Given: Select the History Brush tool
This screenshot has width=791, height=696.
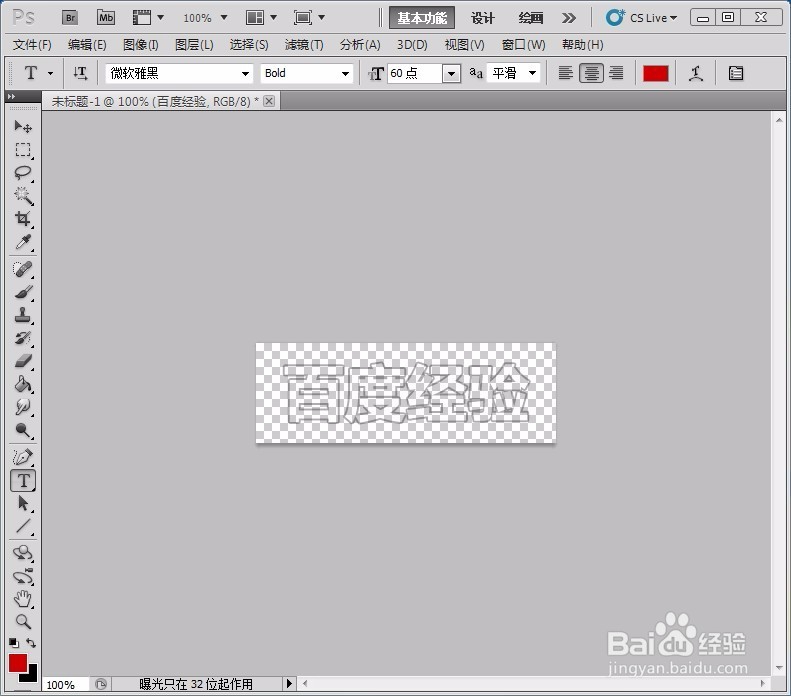Looking at the screenshot, I should [x=23, y=338].
